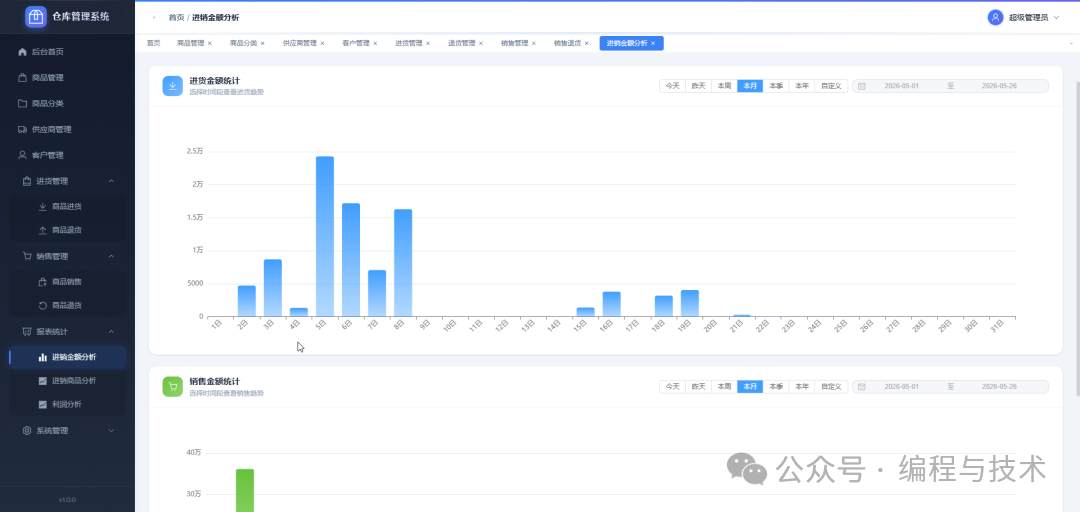Select 本周 in 销售金额统计 filter
1080x512 pixels.
pyautogui.click(x=724, y=387)
